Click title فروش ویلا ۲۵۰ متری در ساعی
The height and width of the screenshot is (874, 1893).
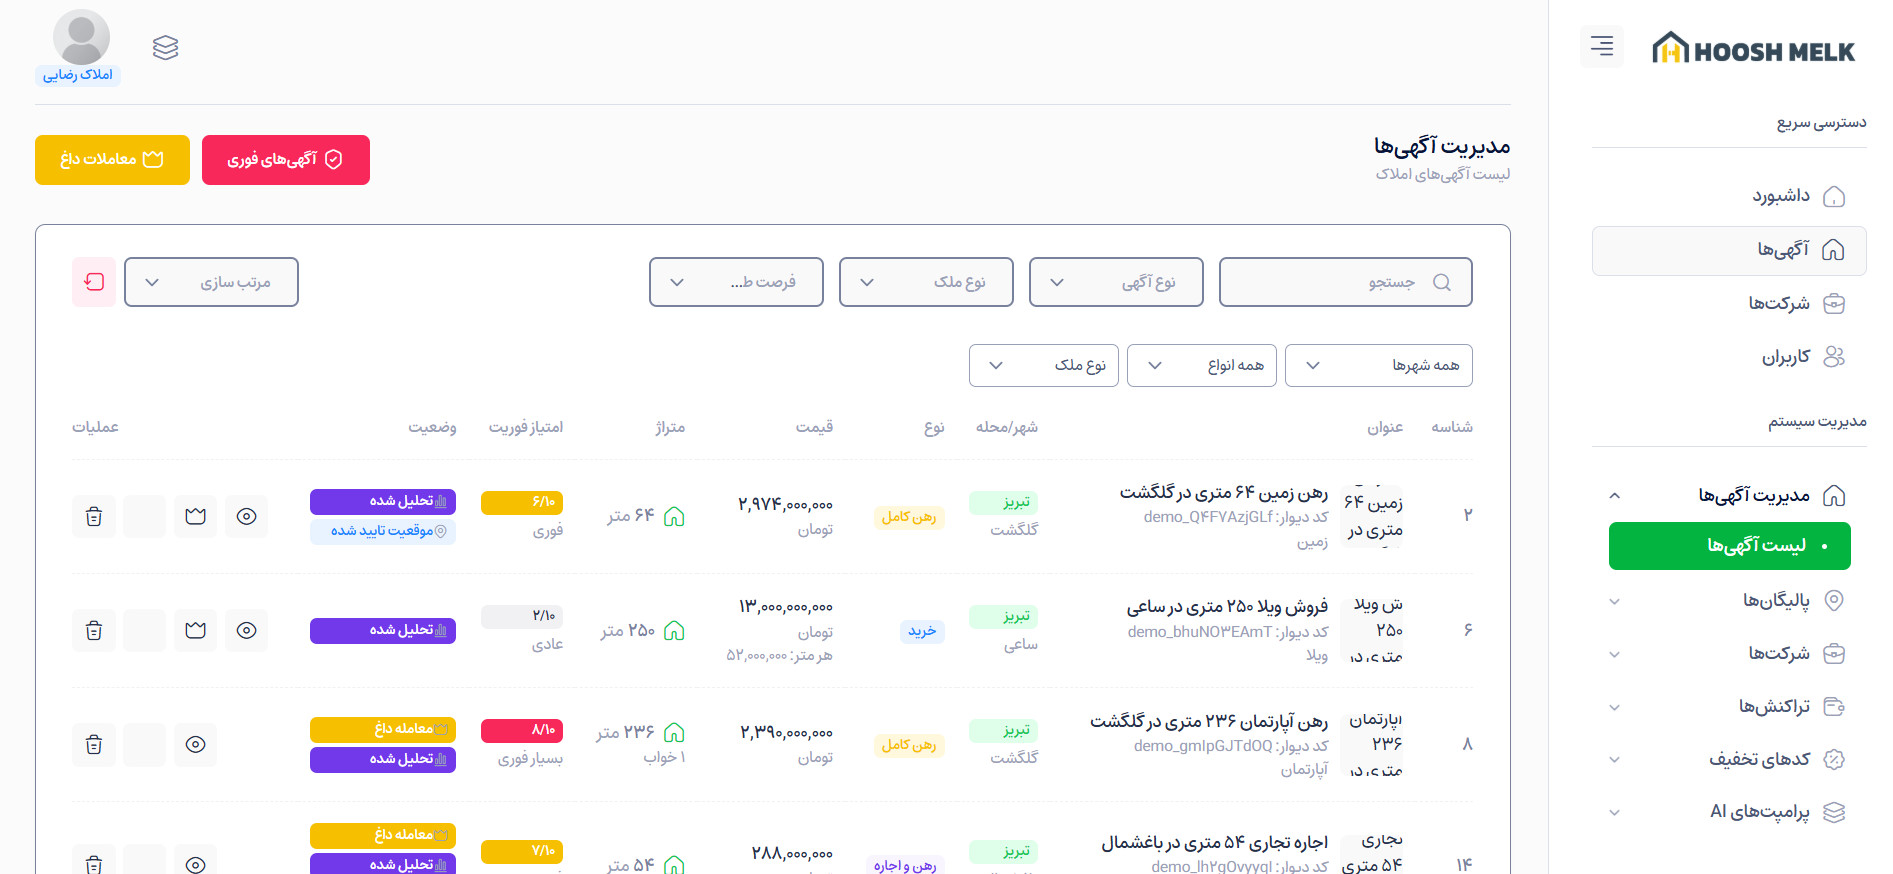(1227, 606)
